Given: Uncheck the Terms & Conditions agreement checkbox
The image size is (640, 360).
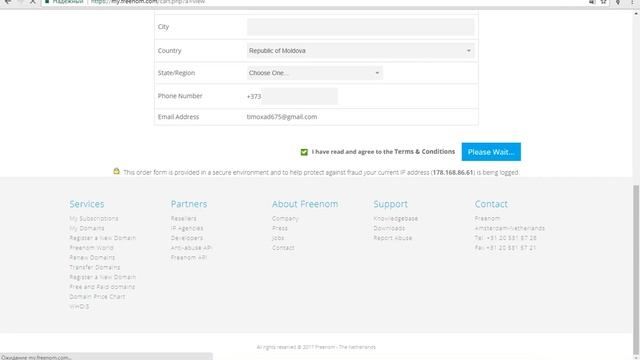Looking at the screenshot, I should (x=304, y=152).
